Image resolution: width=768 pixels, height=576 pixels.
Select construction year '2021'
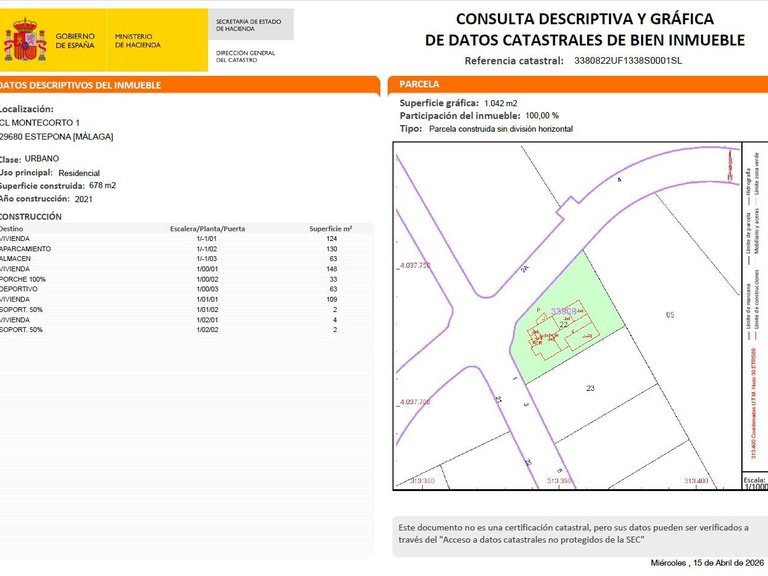pos(83,199)
